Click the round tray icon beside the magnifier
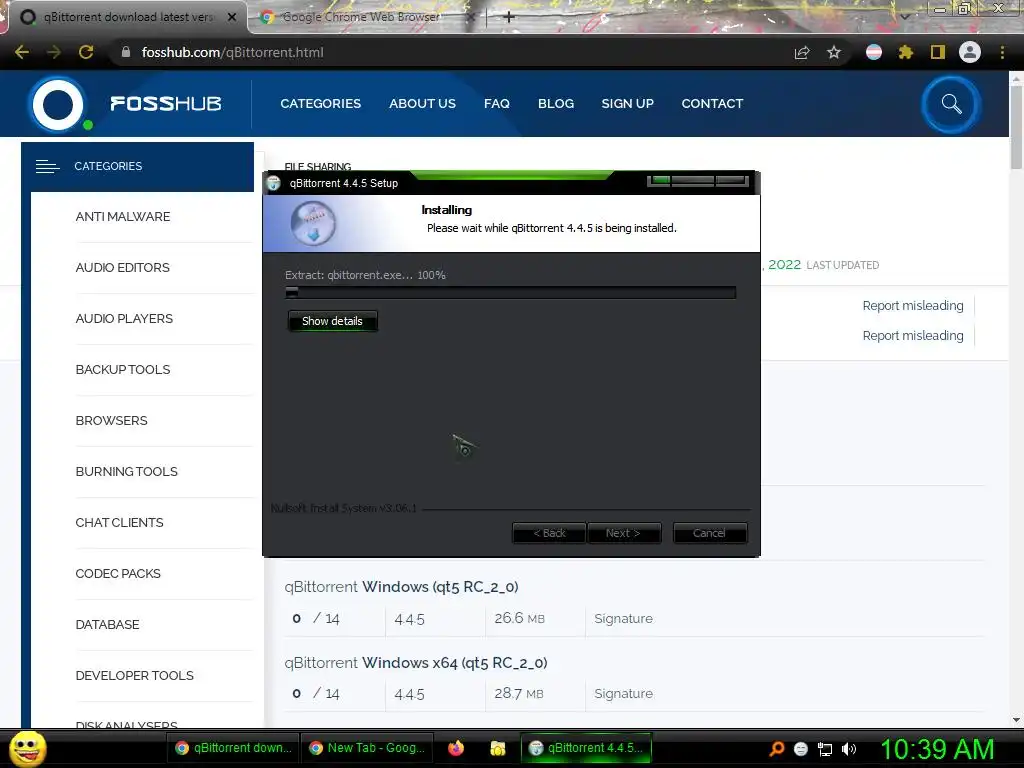 pyautogui.click(x=801, y=749)
